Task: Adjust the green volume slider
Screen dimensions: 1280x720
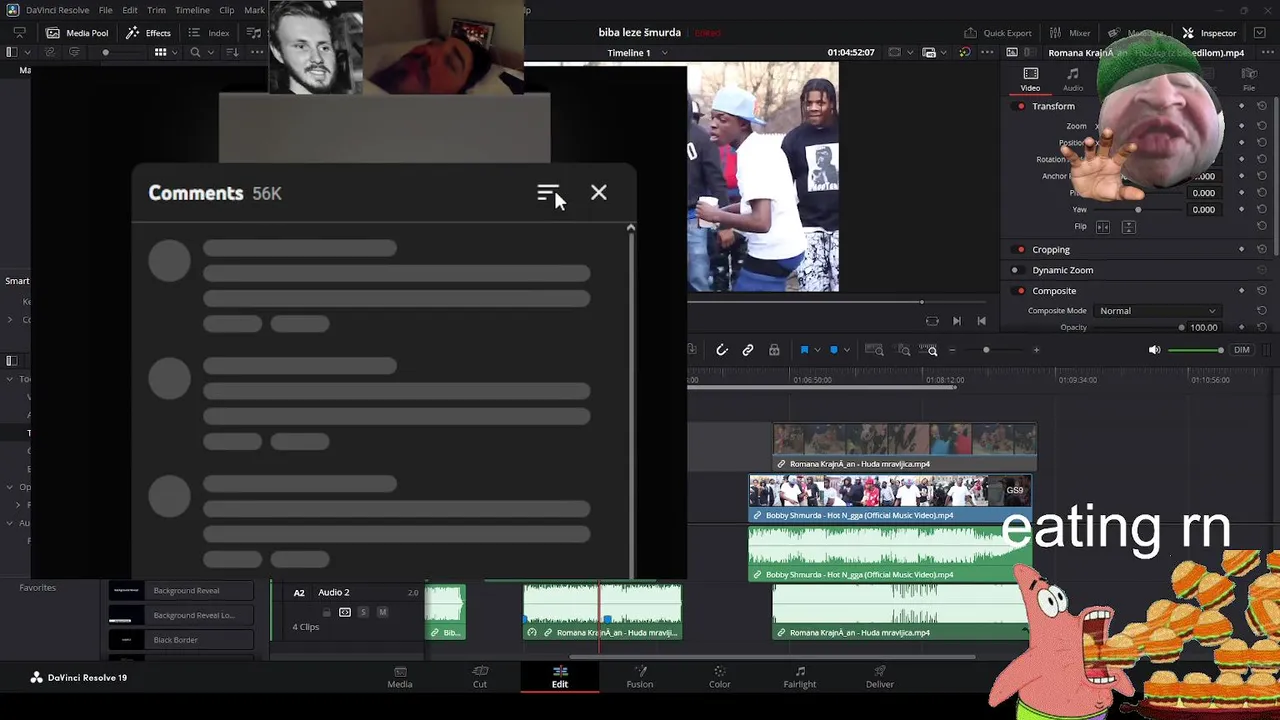Action: [x=1195, y=350]
